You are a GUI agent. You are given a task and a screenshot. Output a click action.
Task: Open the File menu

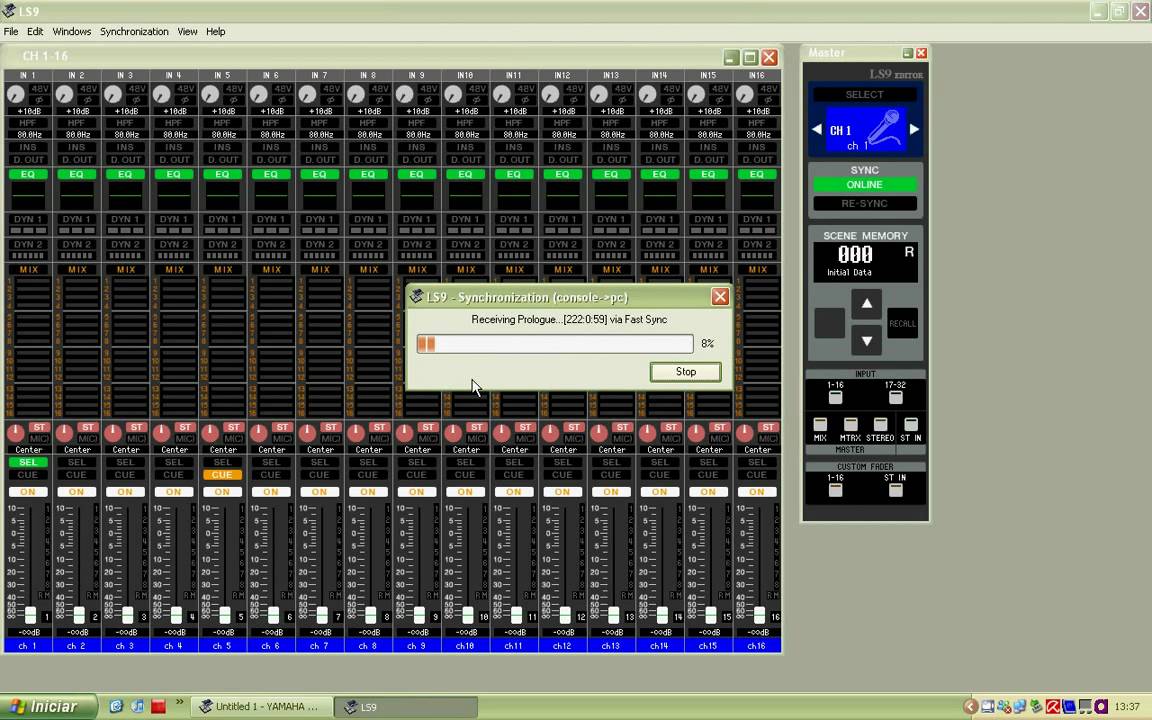(11, 32)
